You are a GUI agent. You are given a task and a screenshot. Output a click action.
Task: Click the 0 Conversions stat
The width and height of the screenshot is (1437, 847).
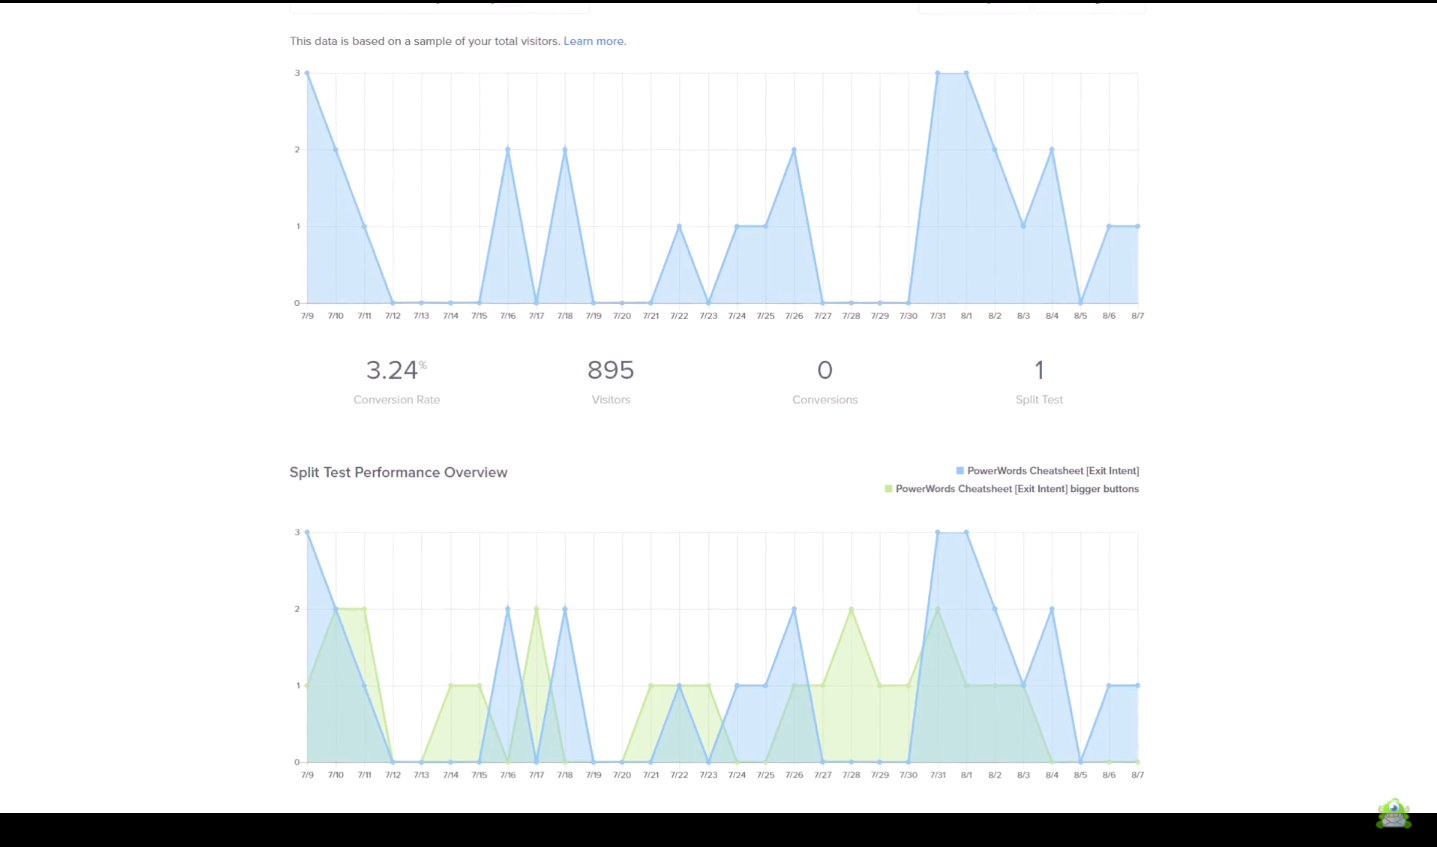point(824,371)
